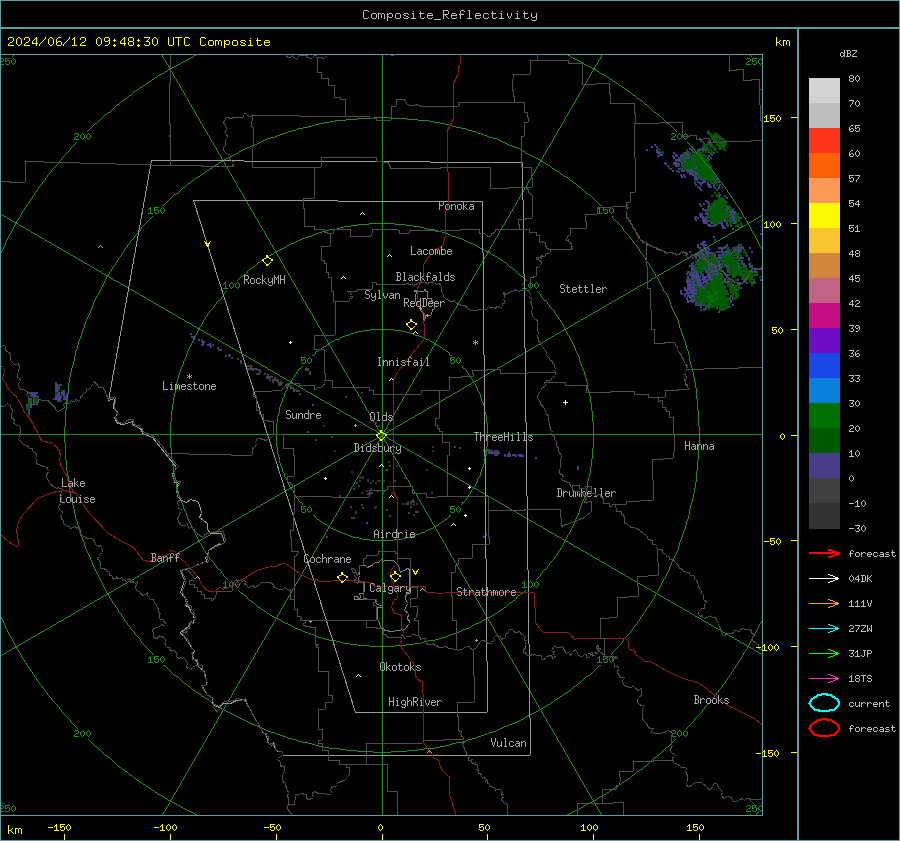The height and width of the screenshot is (841, 900).
Task: Click the large green echo cluster east of Stettler
Action: click(x=720, y=276)
